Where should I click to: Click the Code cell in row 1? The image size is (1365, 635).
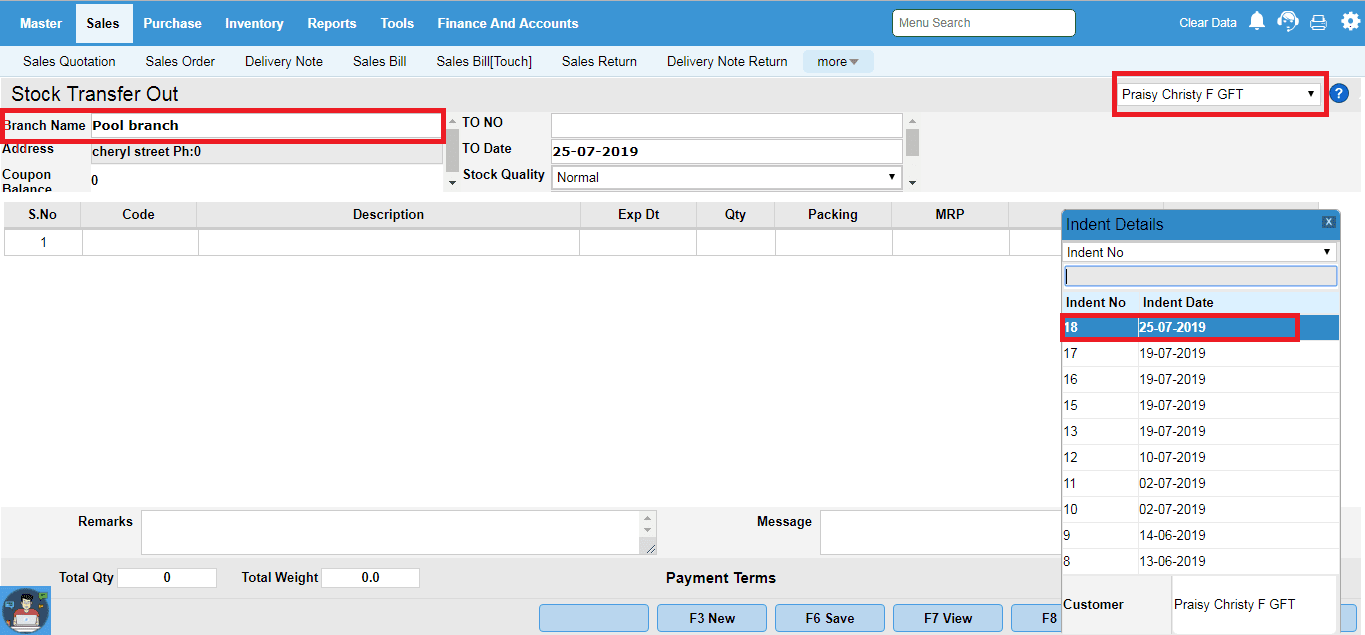140,242
